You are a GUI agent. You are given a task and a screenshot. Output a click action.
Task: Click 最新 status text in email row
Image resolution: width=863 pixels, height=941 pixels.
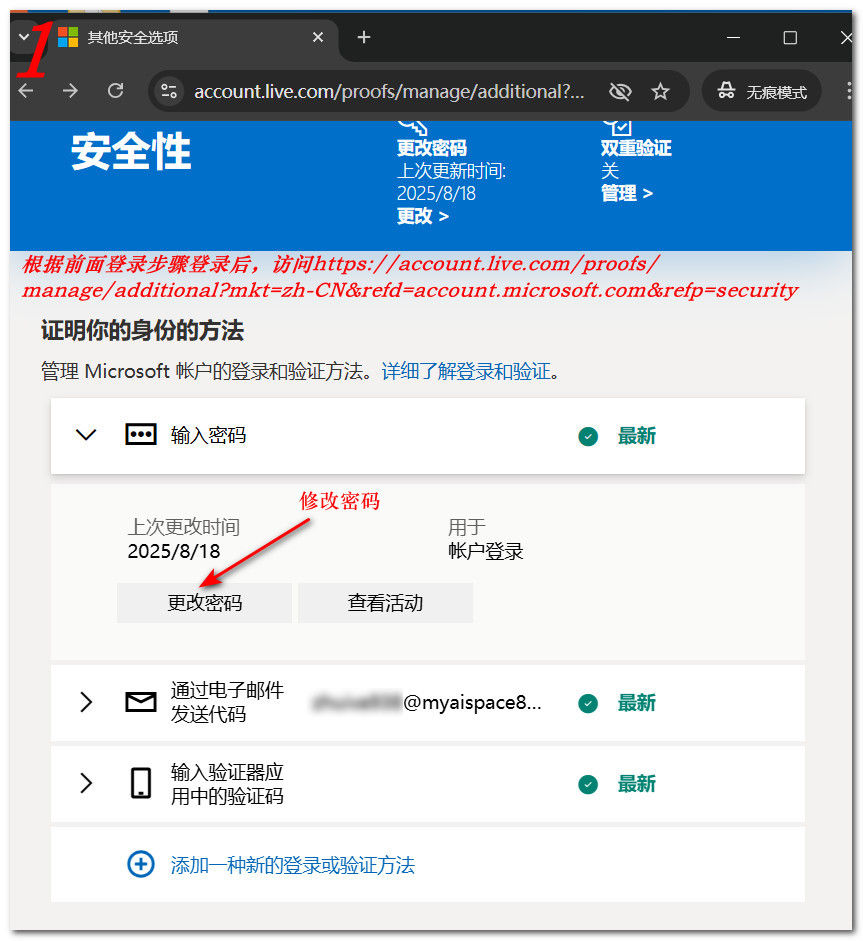637,702
